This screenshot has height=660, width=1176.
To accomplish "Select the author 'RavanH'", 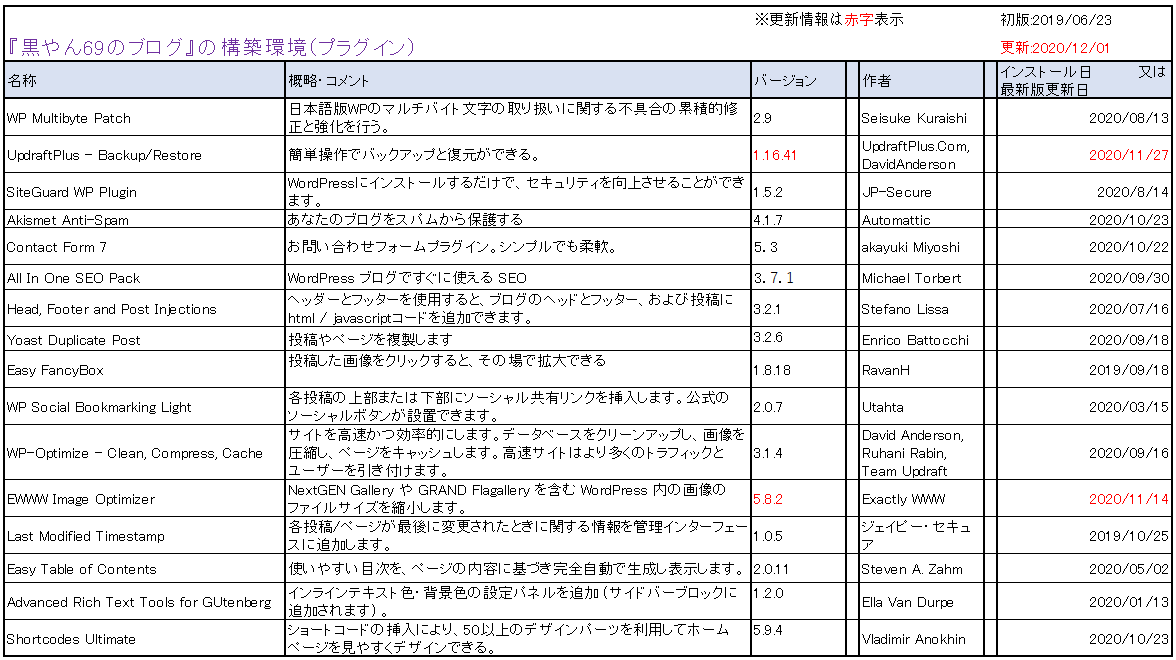I will [886, 370].
